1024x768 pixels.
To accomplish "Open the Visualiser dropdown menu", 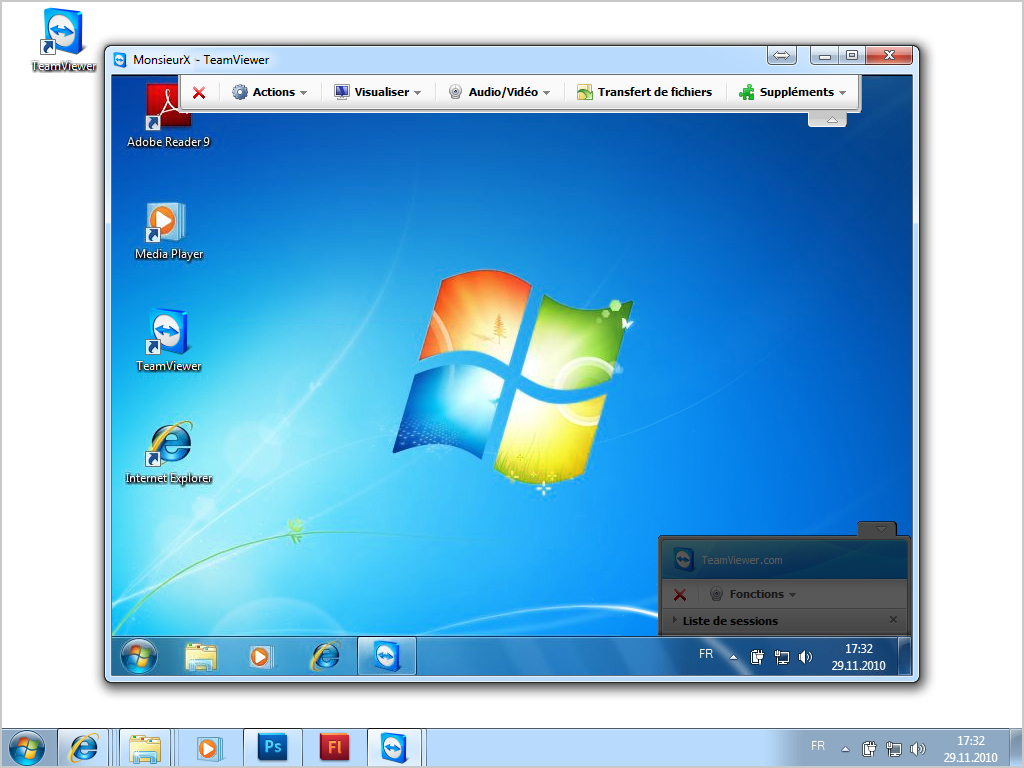I will (377, 92).
